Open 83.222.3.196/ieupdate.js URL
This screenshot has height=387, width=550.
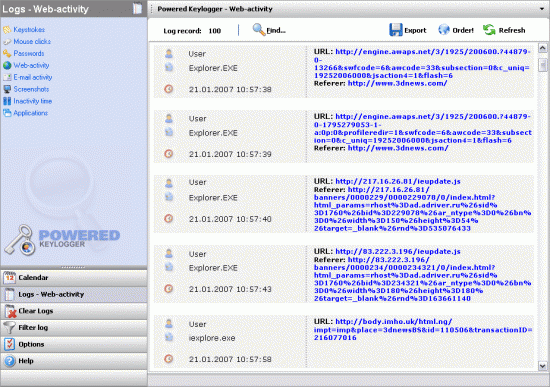[x=398, y=252]
